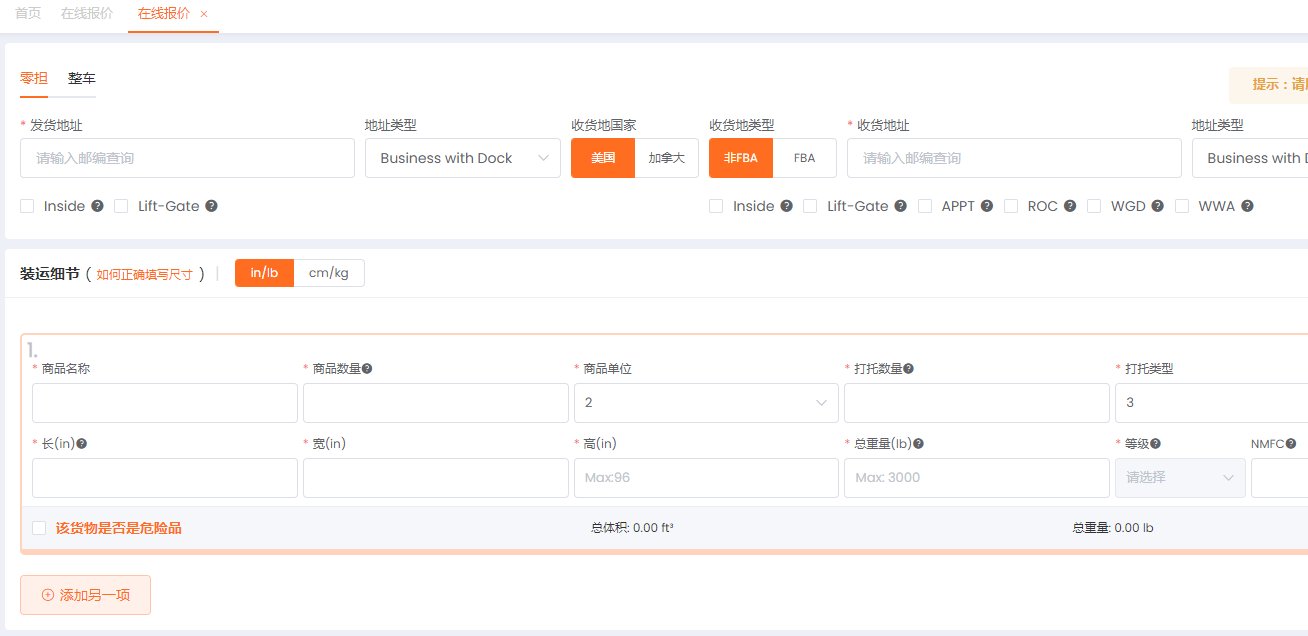1308x636 pixels.
Task: Close the active 在线报价 tab
Action: pos(204,14)
